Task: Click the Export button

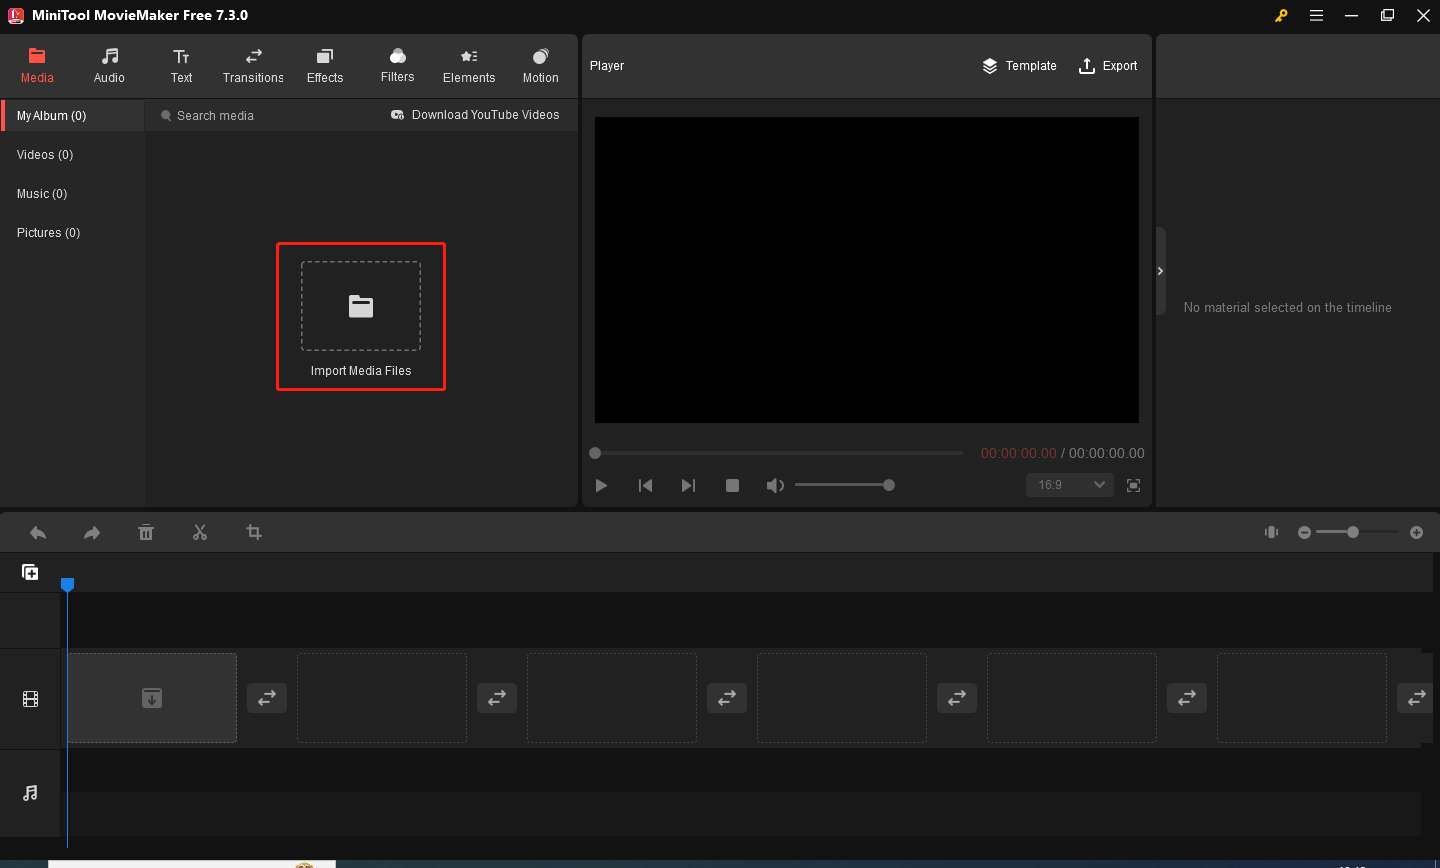Action: (x=1108, y=66)
